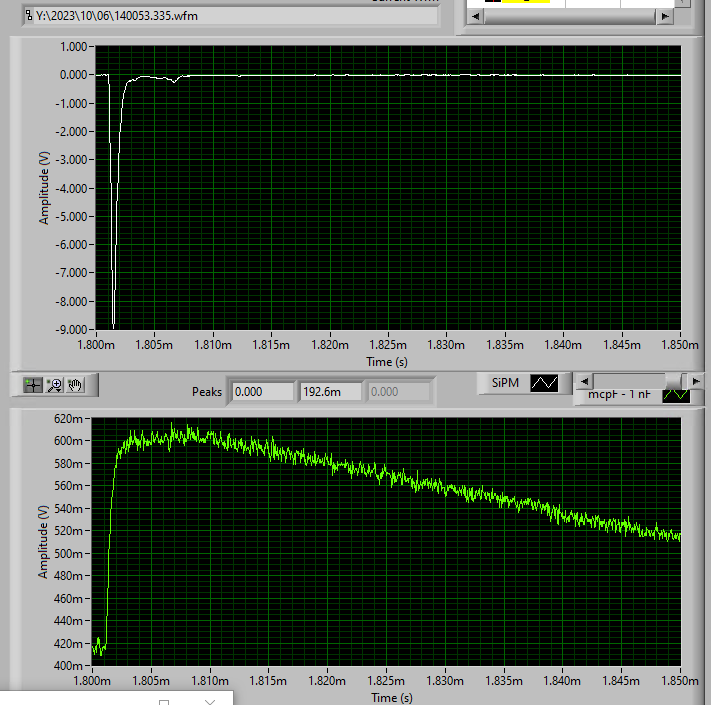Click the top table horizontal scrollbar thumb
This screenshot has height=705, width=711.
point(570,16)
